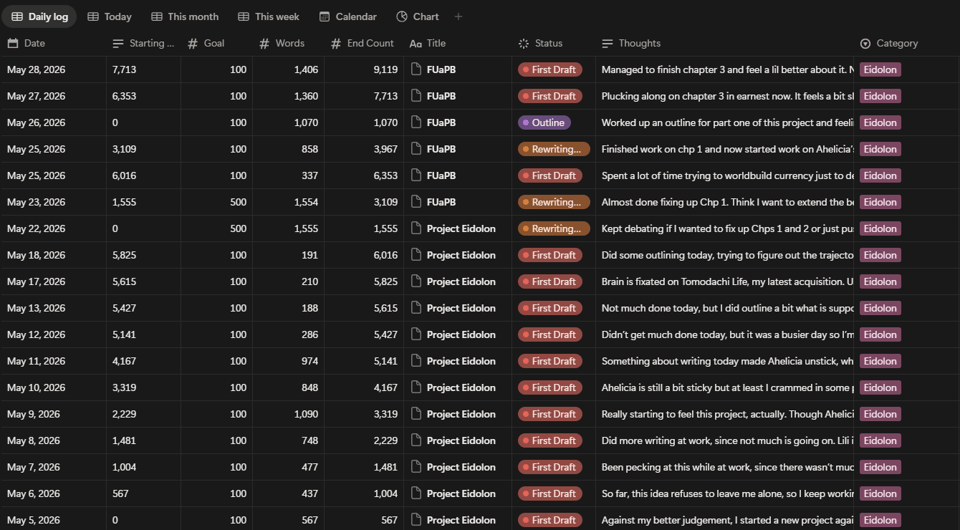Click the First Draft tag on May 28
This screenshot has height=530, width=960.
pyautogui.click(x=550, y=69)
